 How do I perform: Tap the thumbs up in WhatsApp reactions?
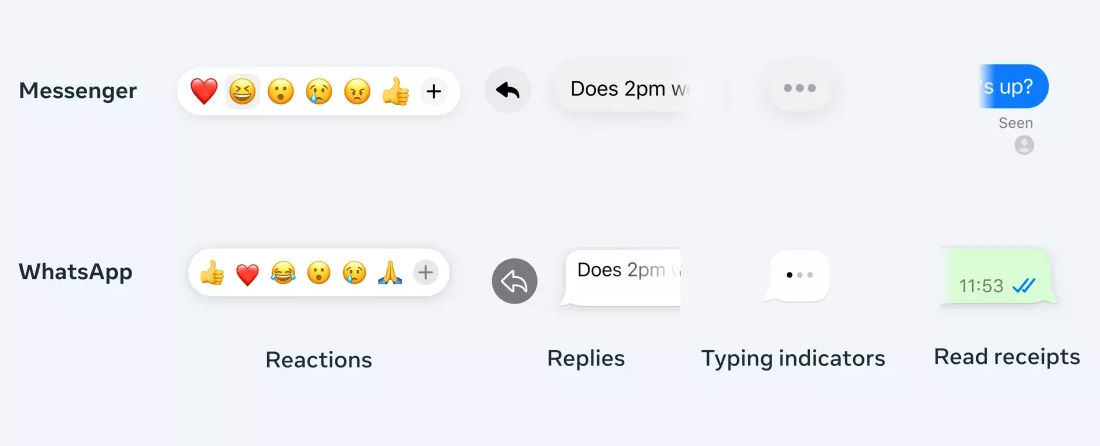(212, 273)
